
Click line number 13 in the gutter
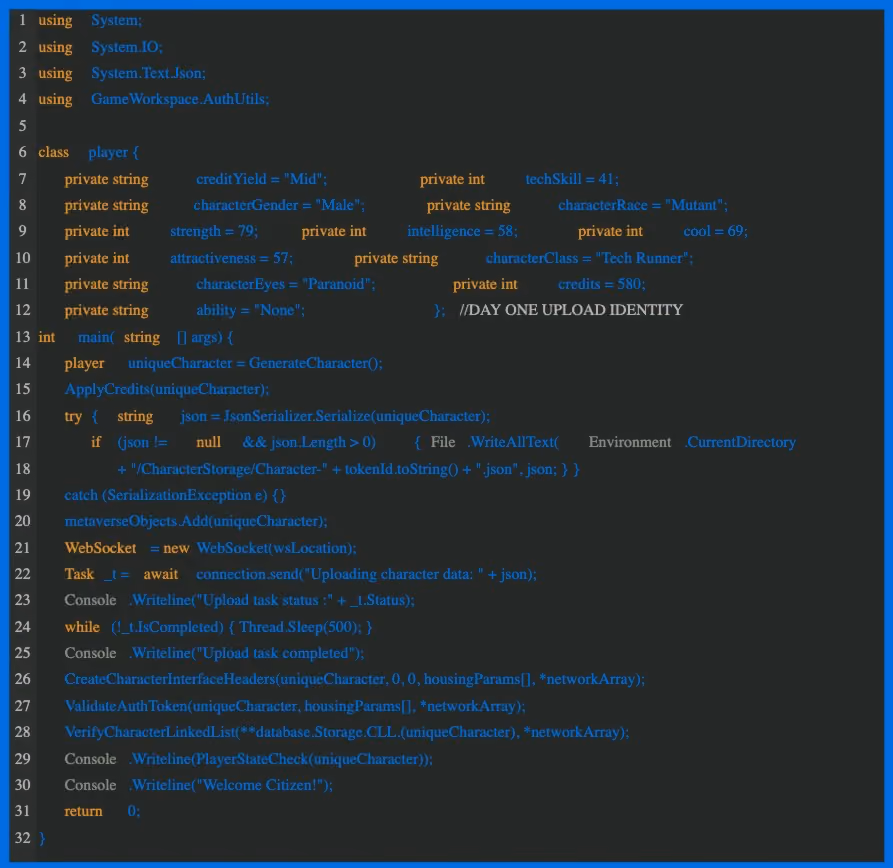pyautogui.click(x=23, y=337)
